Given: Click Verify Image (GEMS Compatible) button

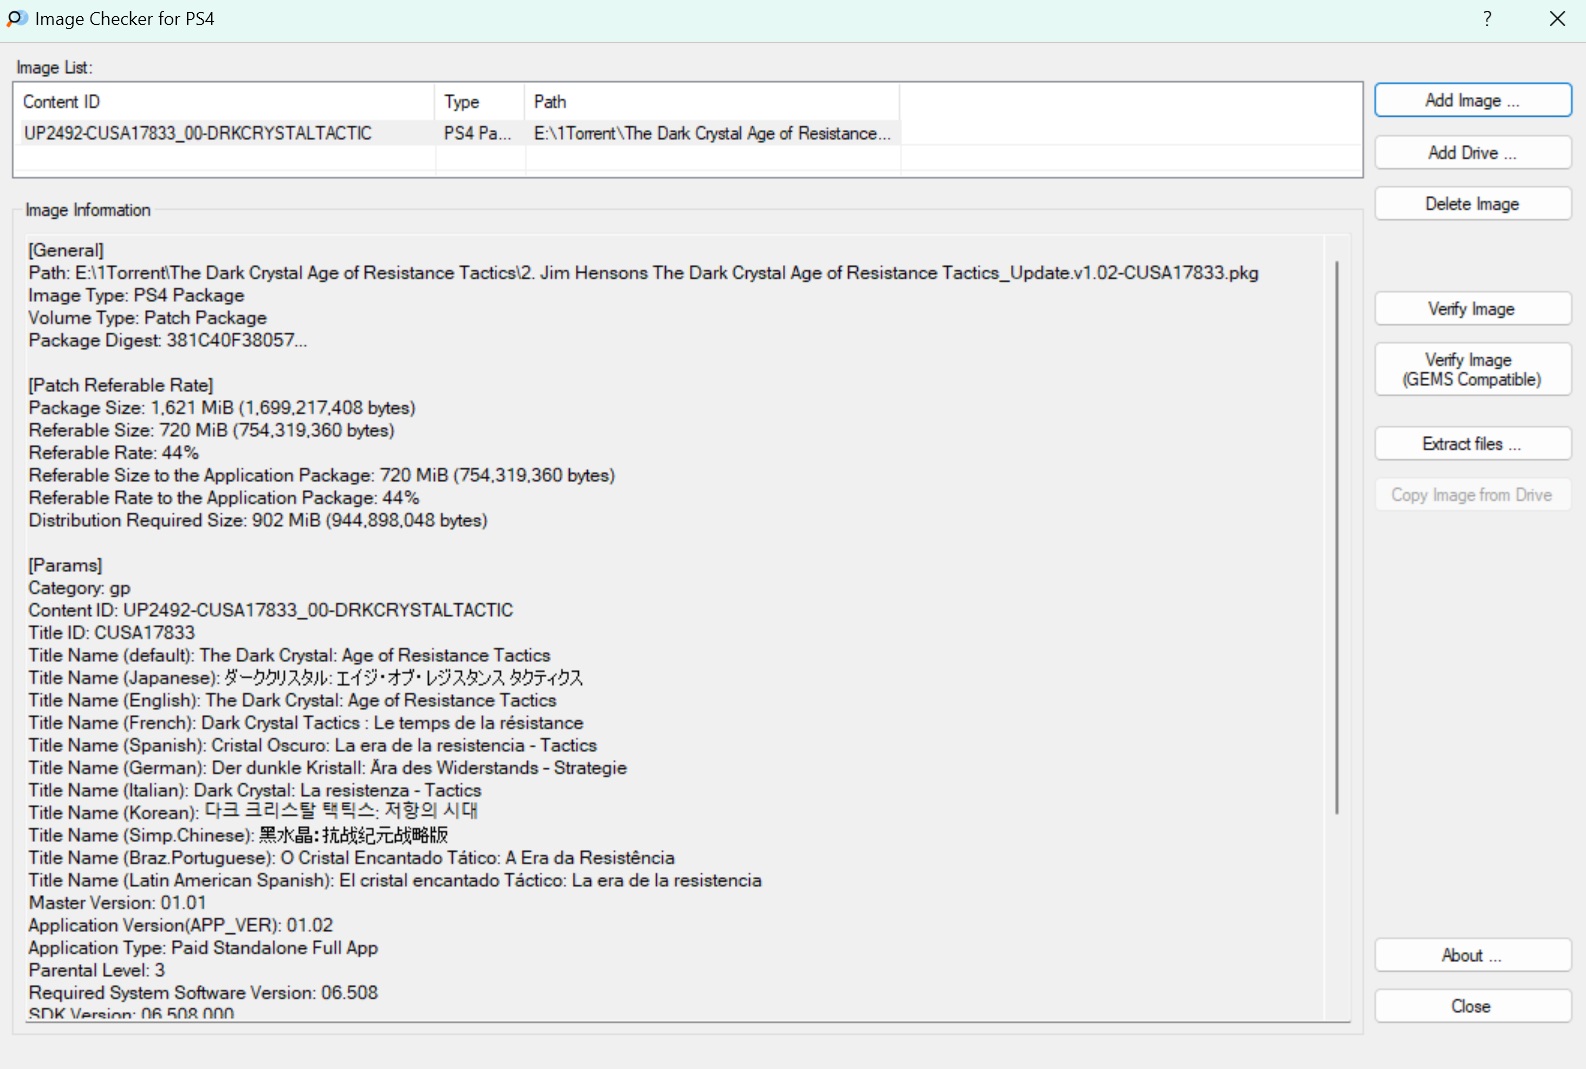Looking at the screenshot, I should point(1473,370).
